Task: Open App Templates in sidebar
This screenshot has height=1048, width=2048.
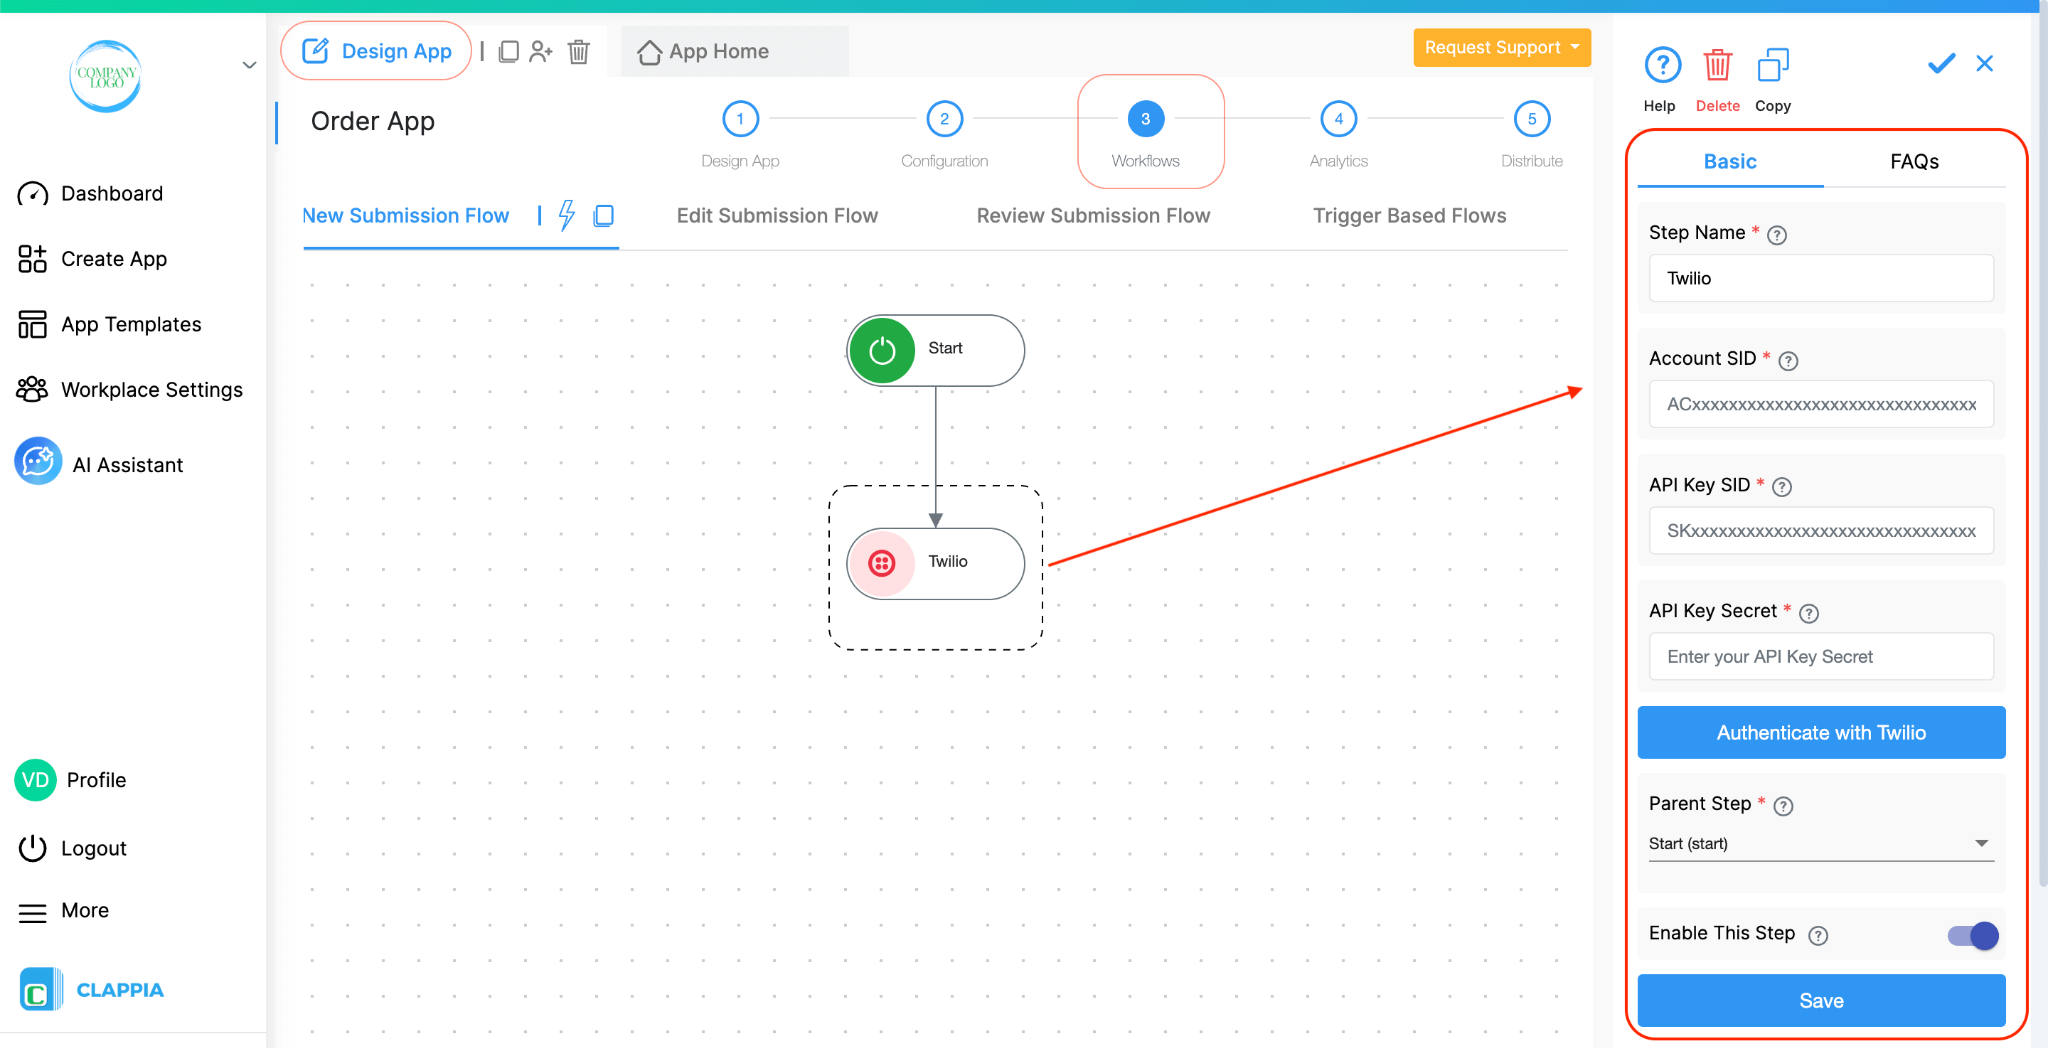Action: [110, 324]
